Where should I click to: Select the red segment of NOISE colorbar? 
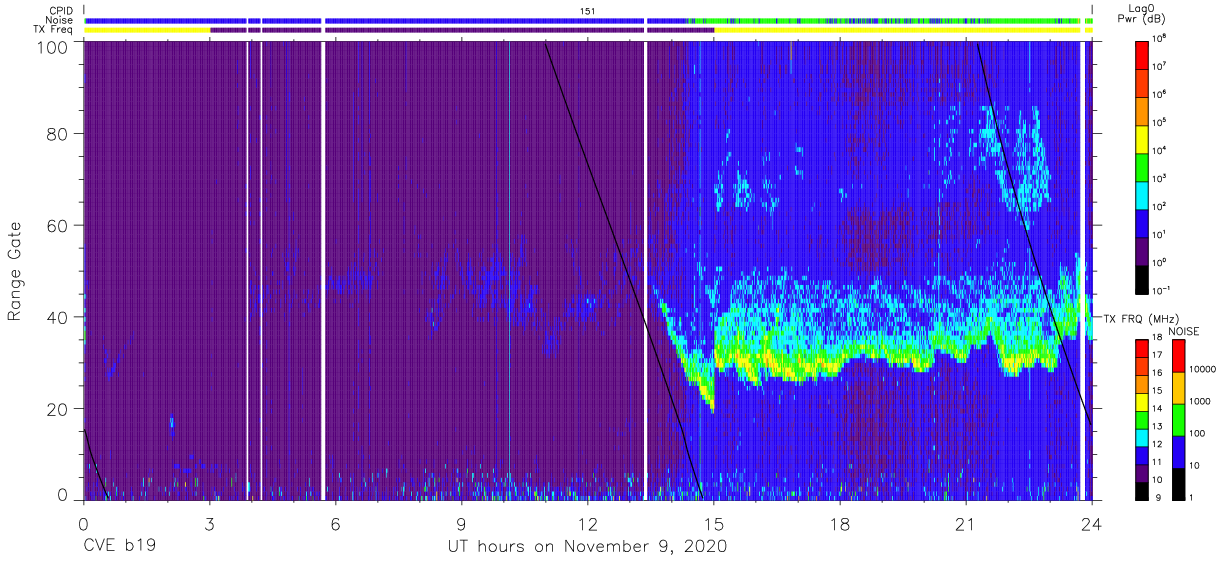(x=1177, y=356)
